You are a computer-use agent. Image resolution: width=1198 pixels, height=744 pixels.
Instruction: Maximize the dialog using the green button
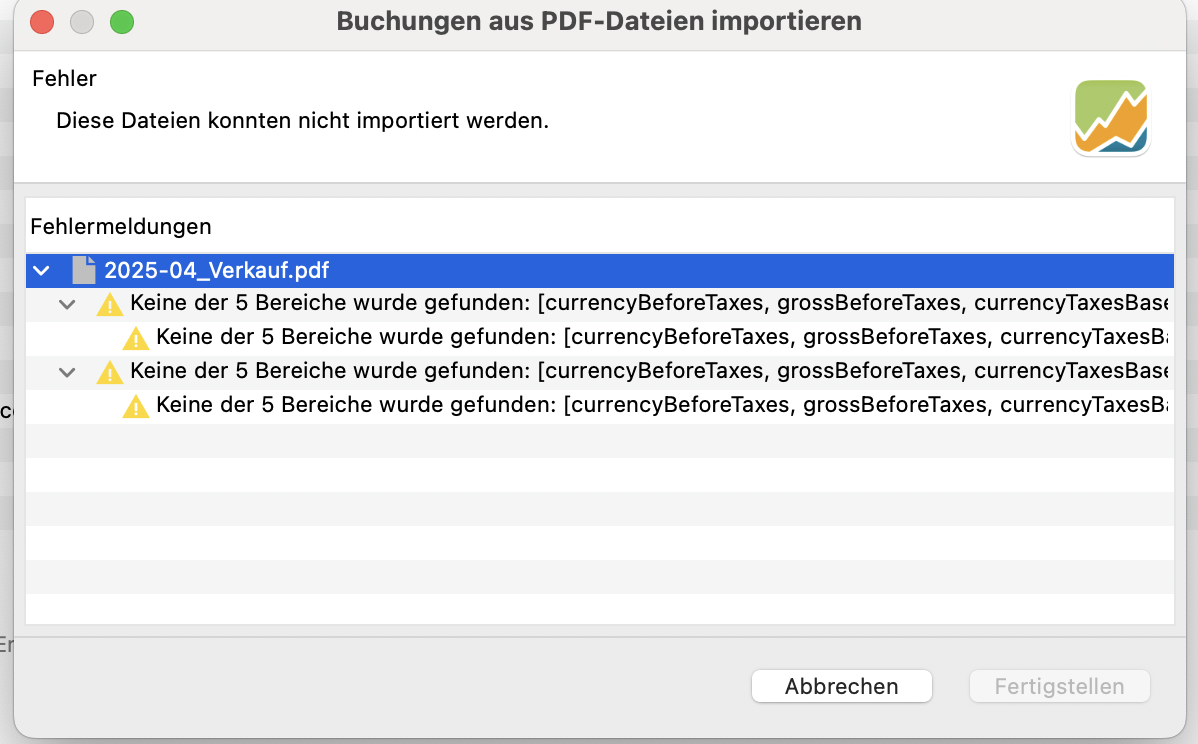pos(122,22)
